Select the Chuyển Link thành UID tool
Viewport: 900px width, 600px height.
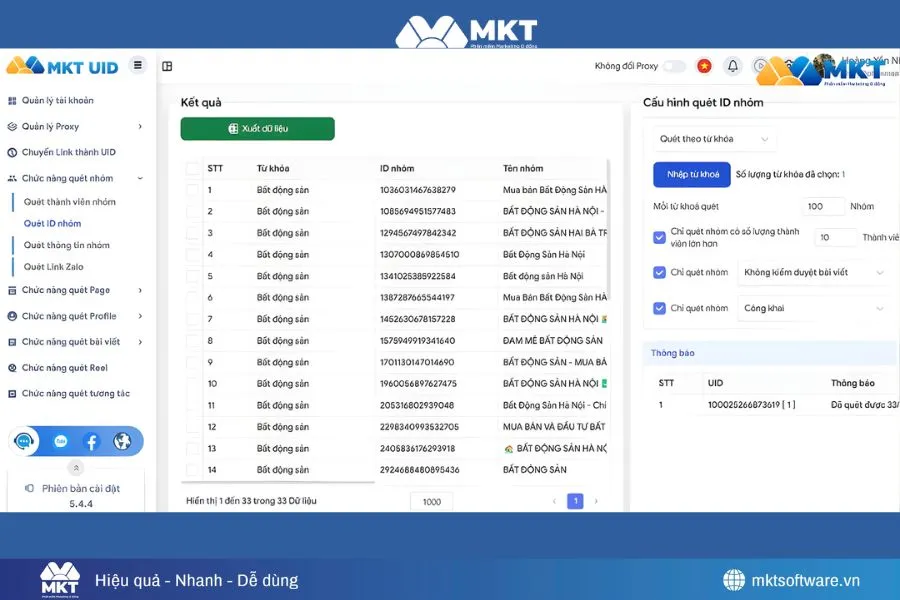(x=66, y=152)
